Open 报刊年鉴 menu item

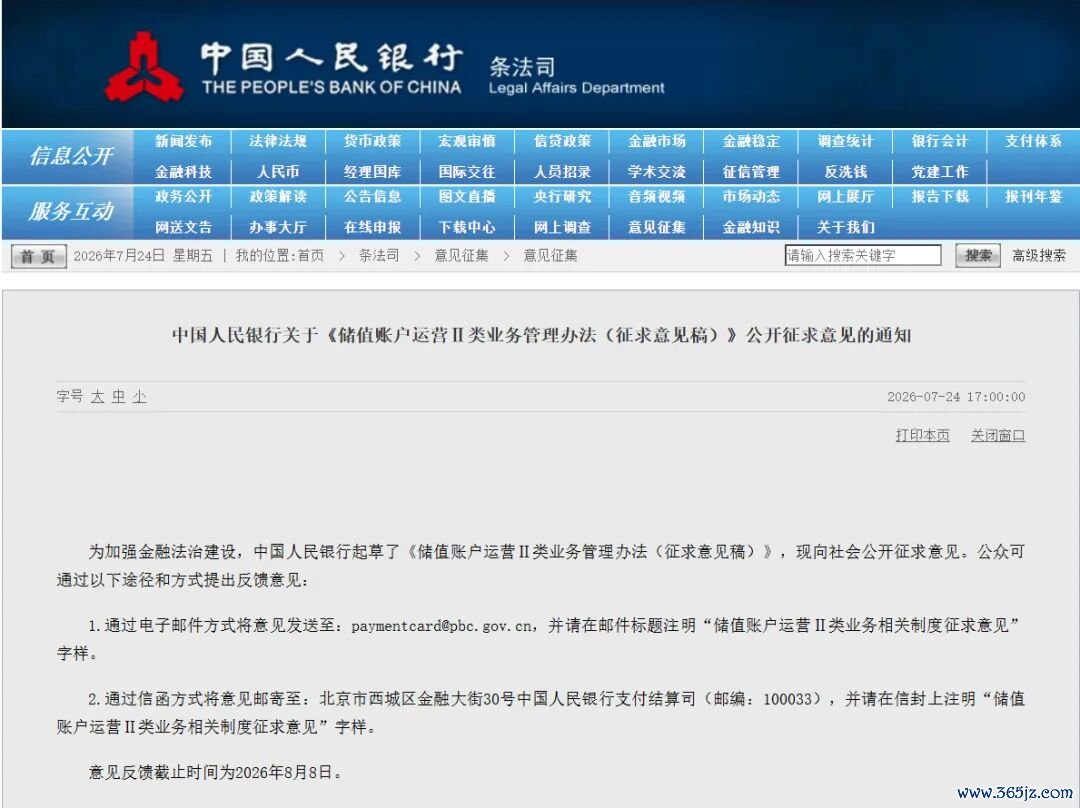1033,197
